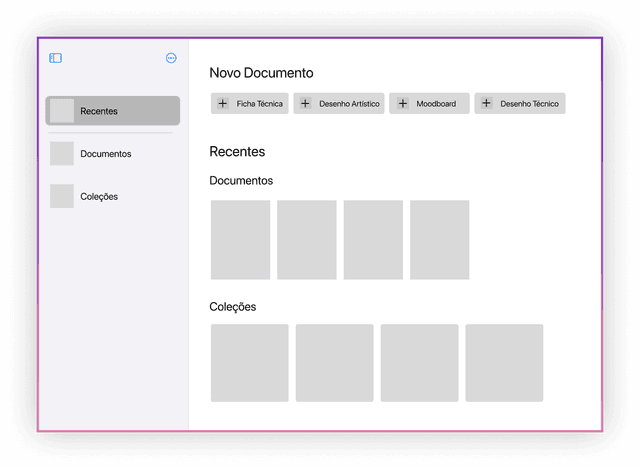Image resolution: width=640 pixels, height=469 pixels.
Task: Open the last collection under Coleções
Action: 504,362
